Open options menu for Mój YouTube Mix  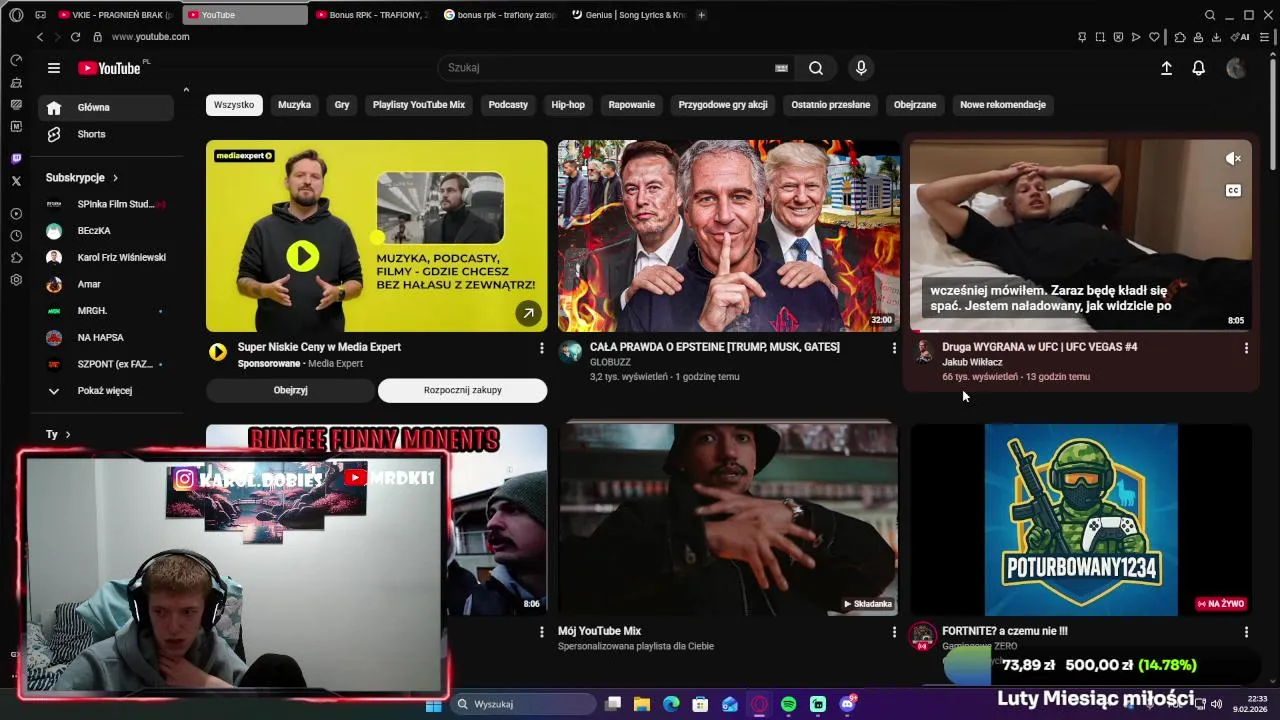coord(894,632)
